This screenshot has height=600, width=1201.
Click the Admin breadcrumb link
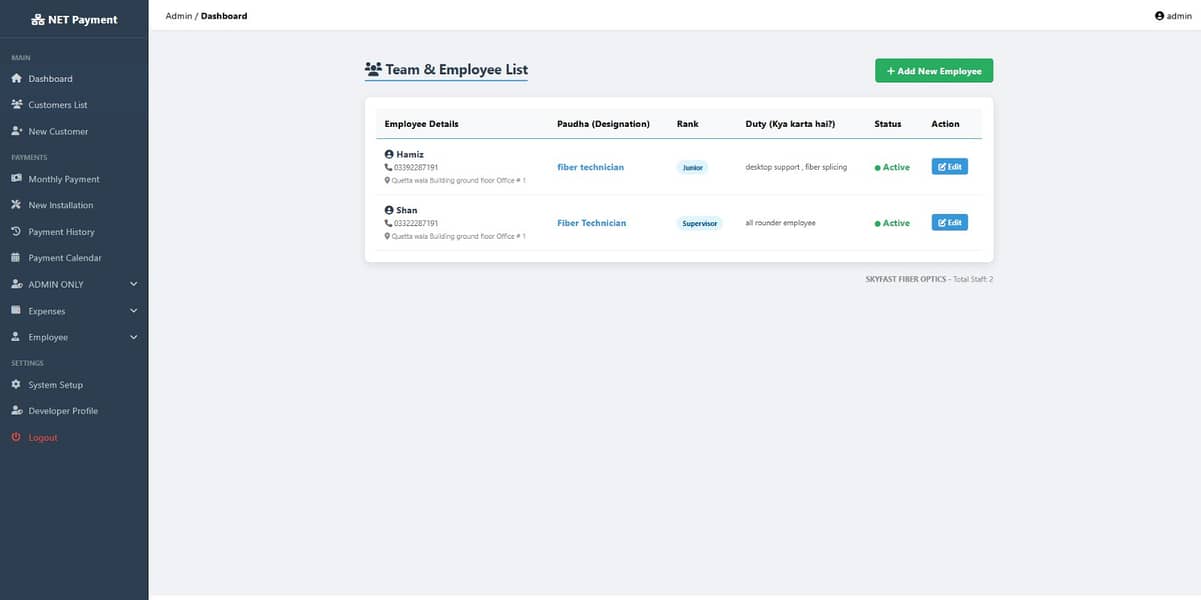coord(178,16)
